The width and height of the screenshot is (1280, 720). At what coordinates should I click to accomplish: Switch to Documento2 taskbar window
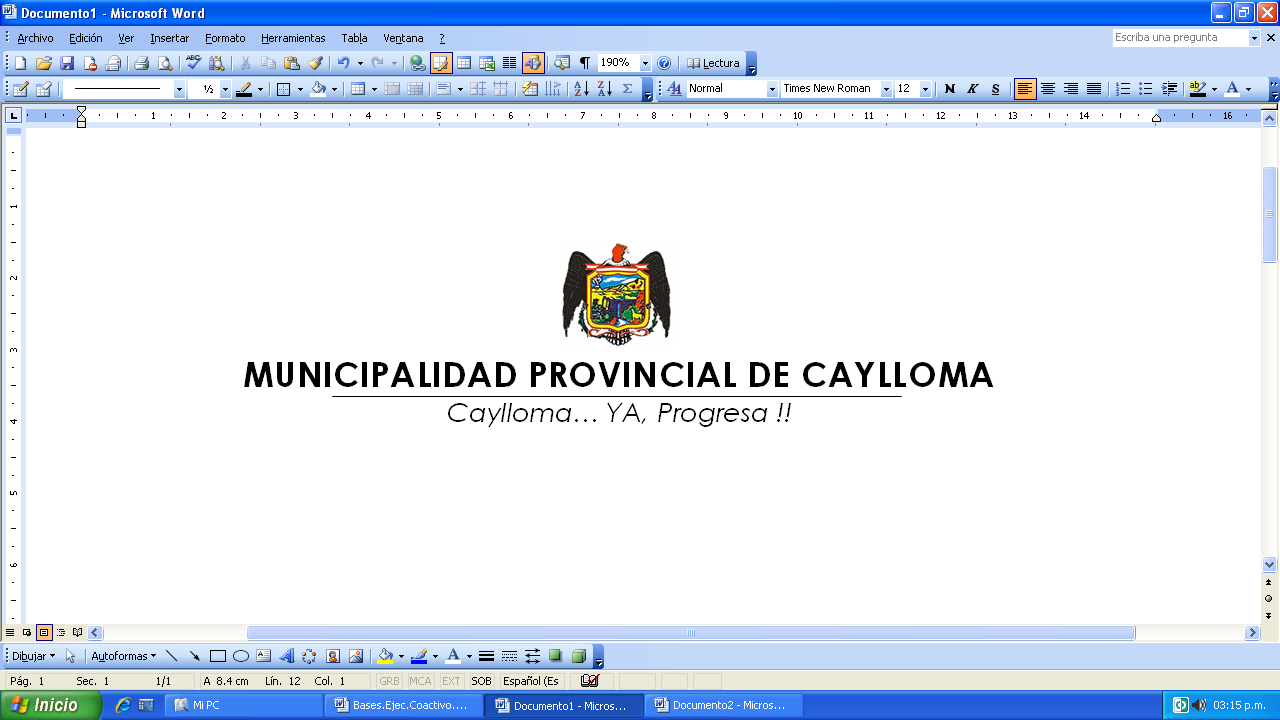[722, 705]
